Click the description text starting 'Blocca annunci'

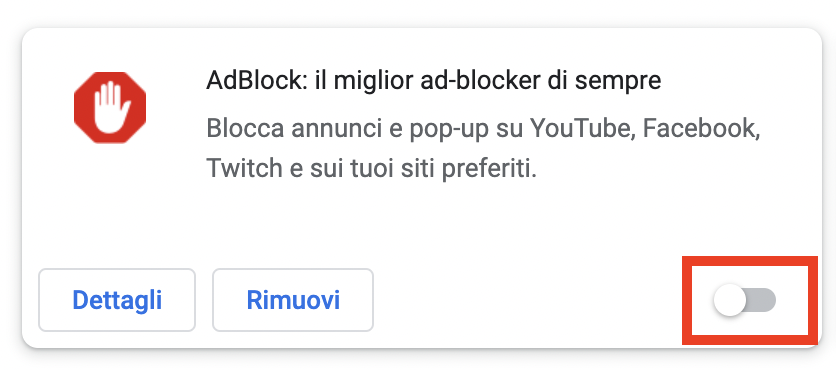click(483, 148)
